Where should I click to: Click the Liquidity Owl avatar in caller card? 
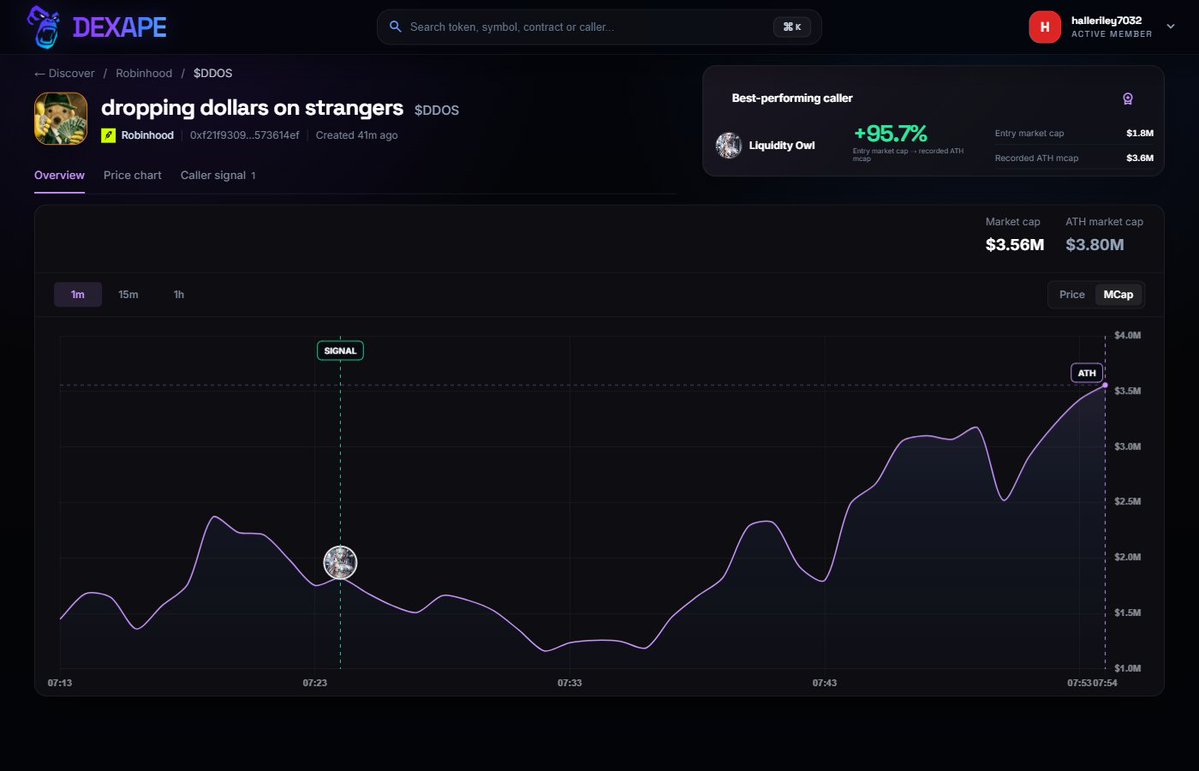728,145
